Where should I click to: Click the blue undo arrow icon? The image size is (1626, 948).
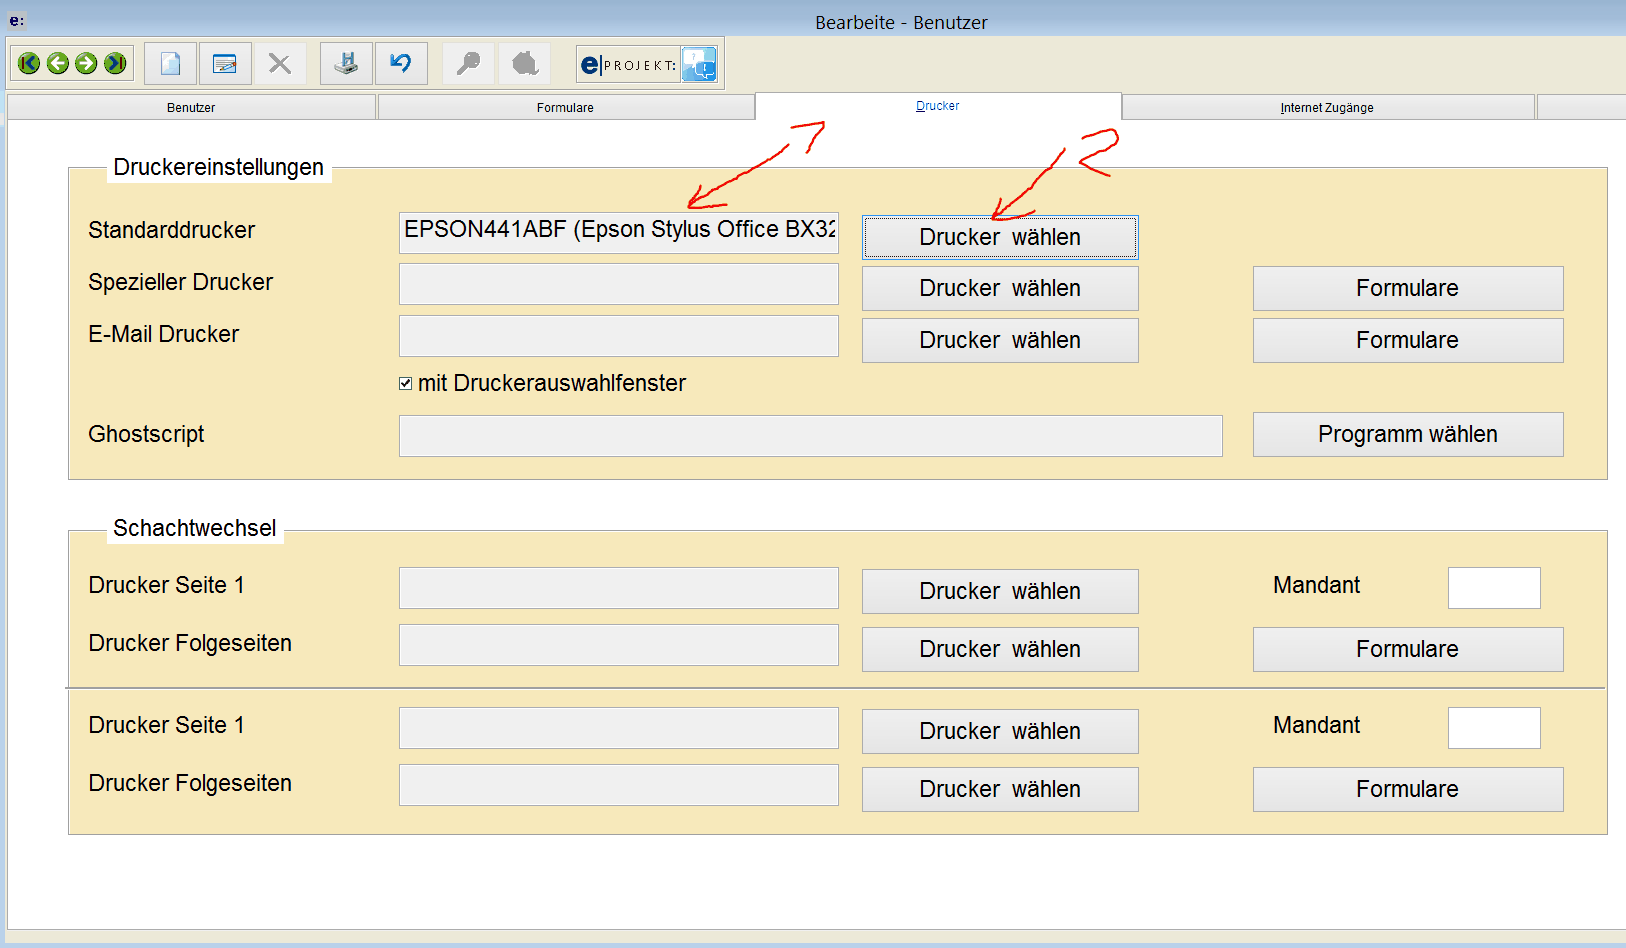pos(401,64)
